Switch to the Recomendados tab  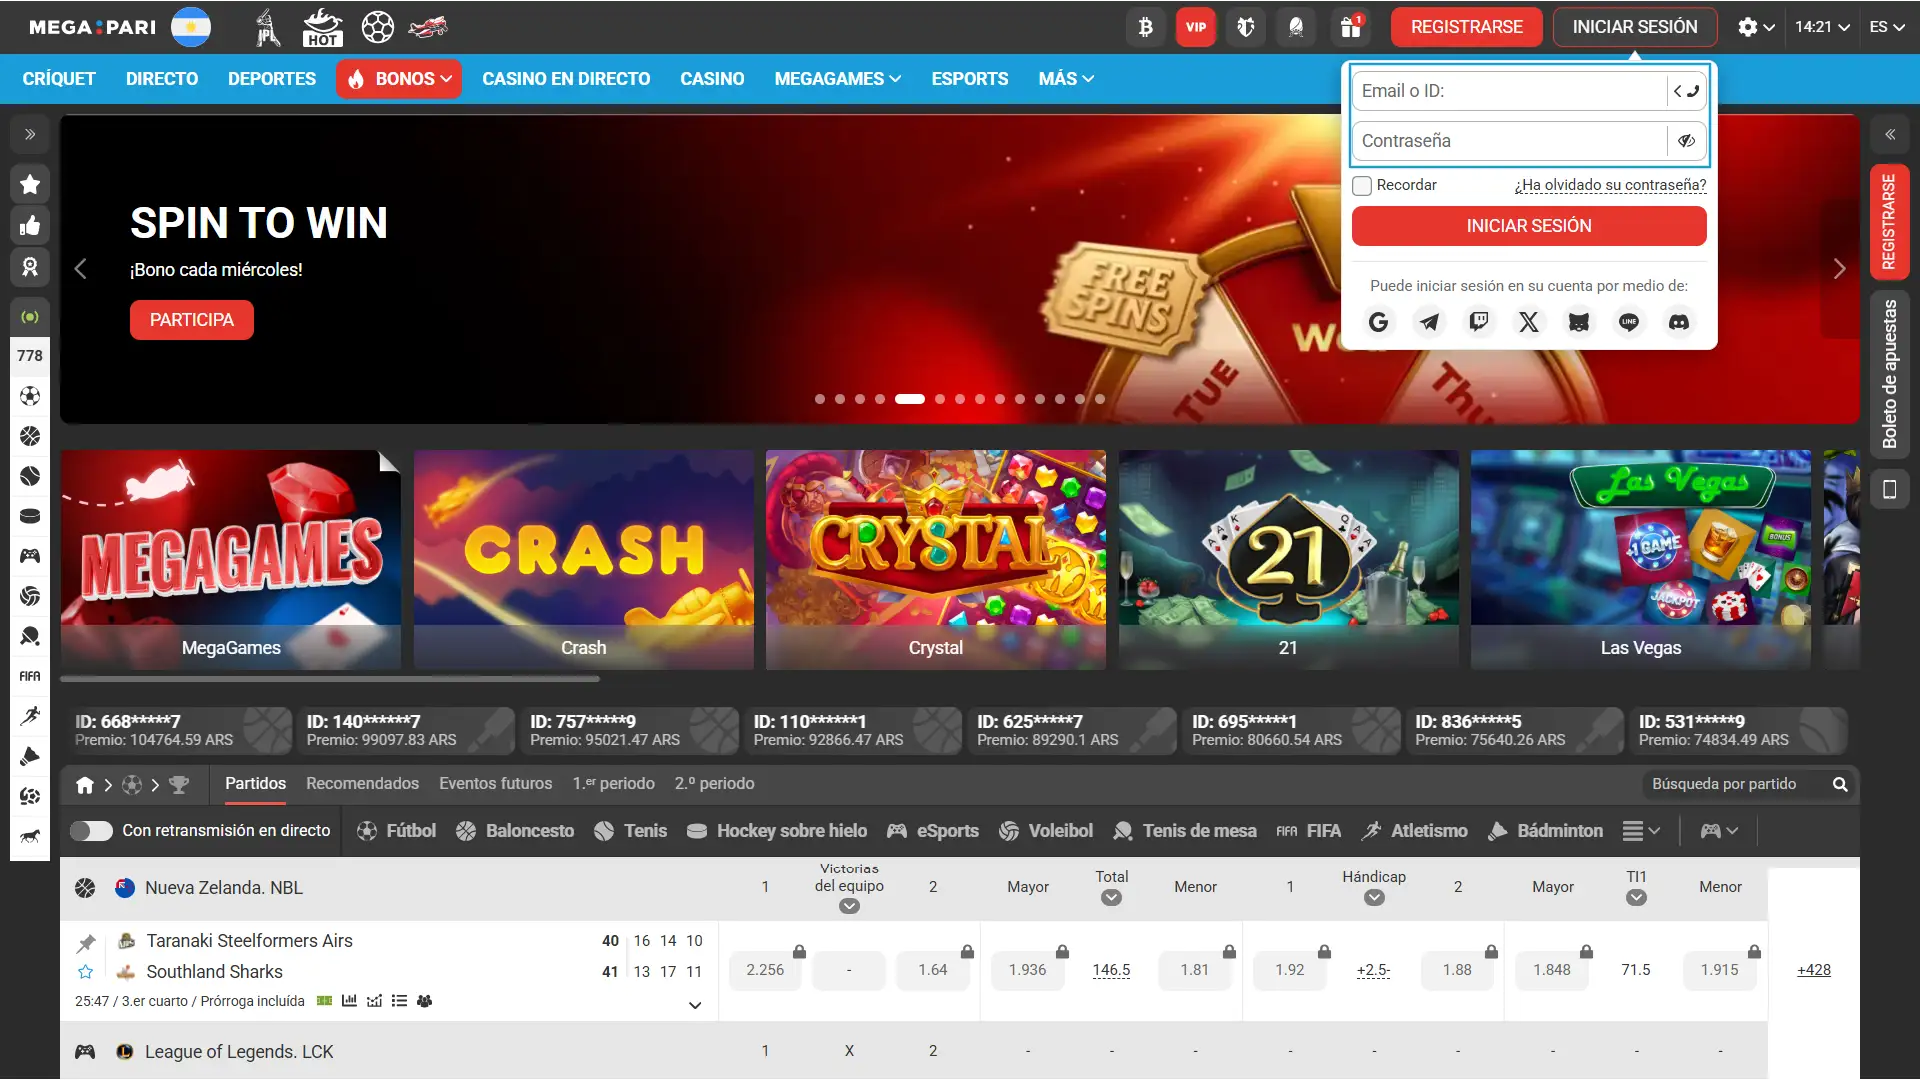(362, 784)
